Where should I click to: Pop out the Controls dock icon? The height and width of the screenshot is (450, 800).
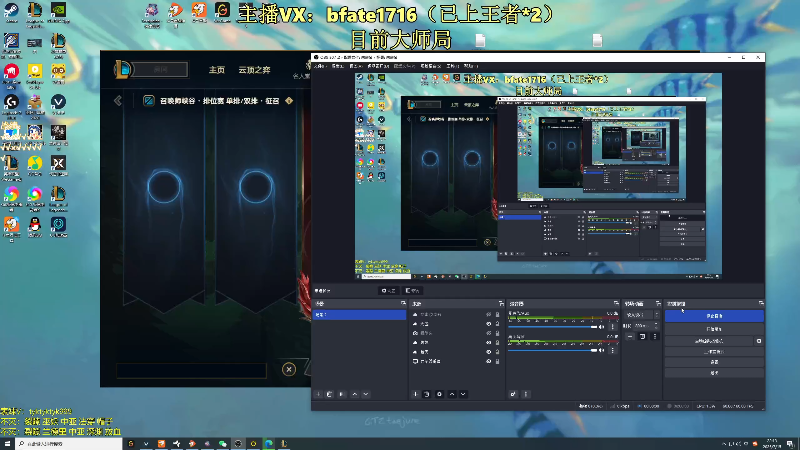click(761, 304)
